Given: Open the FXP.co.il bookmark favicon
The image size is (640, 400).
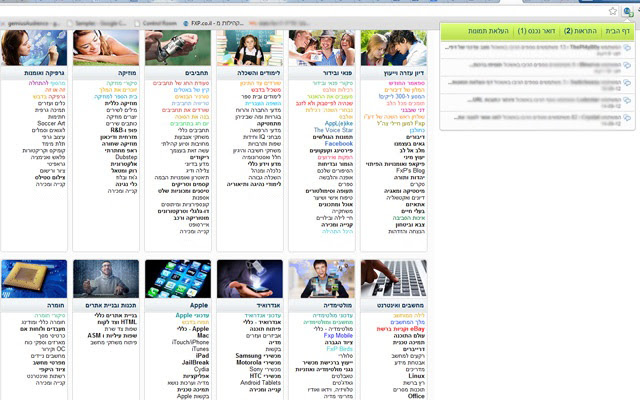Looking at the screenshot, I should [x=186, y=23].
